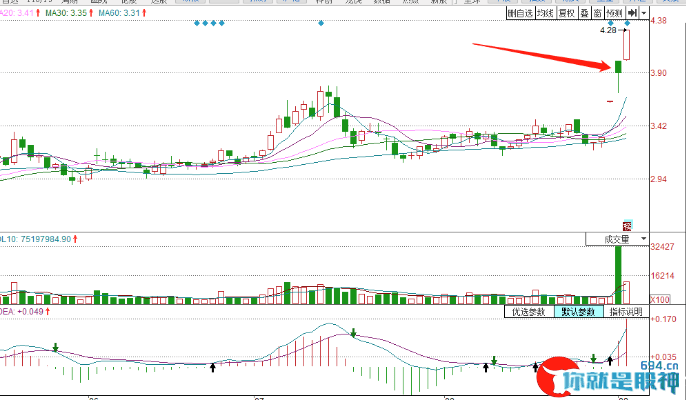Click the 叠 overlay button
The height and width of the screenshot is (400, 686).
585,13
